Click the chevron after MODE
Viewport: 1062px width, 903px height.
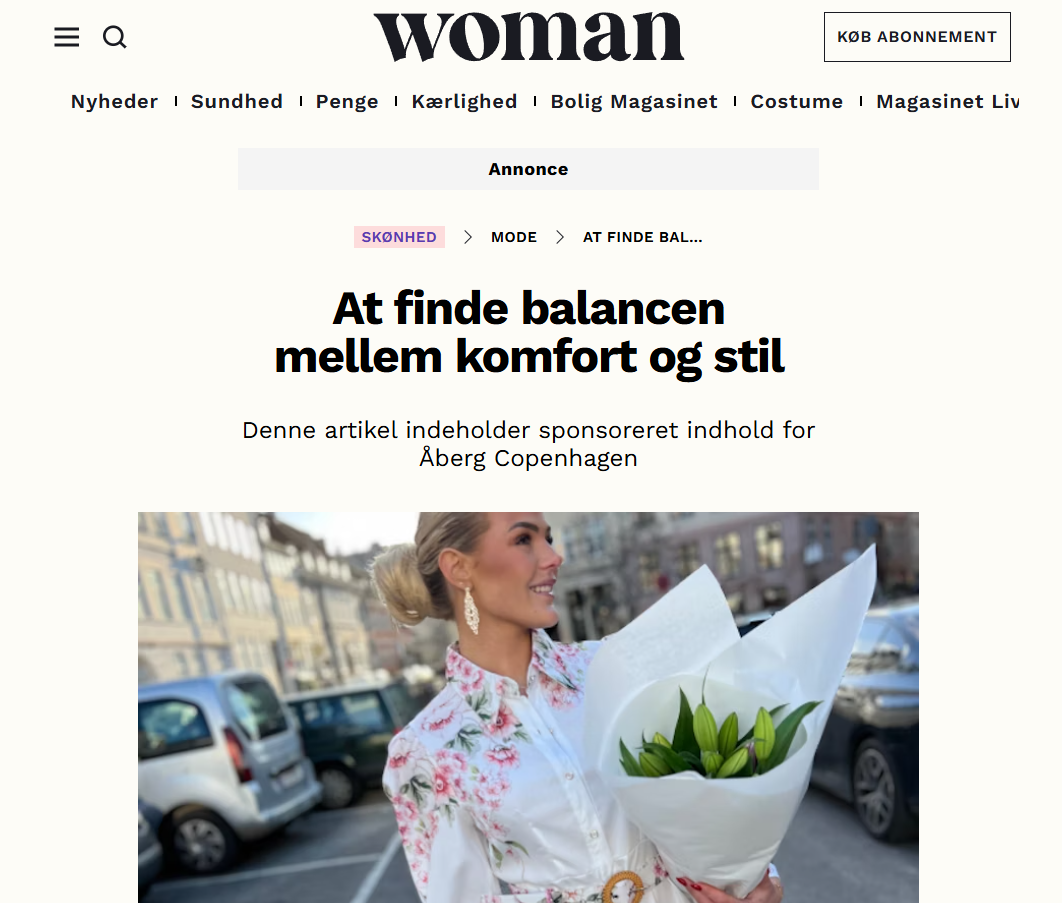coord(559,237)
